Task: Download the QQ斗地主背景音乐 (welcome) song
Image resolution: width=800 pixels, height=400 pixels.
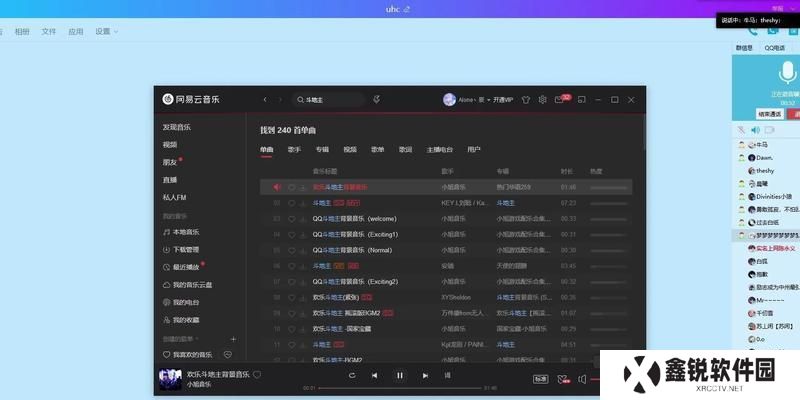Action: [x=303, y=219]
